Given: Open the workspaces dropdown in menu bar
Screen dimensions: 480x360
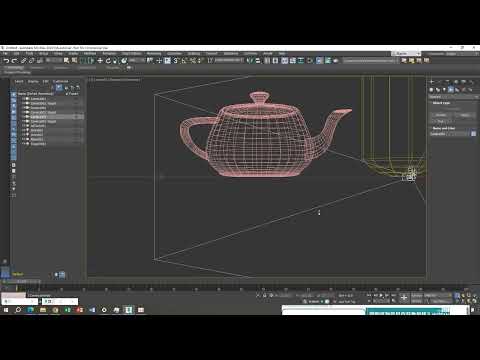Looking at the screenshot, I should [x=406, y=53].
